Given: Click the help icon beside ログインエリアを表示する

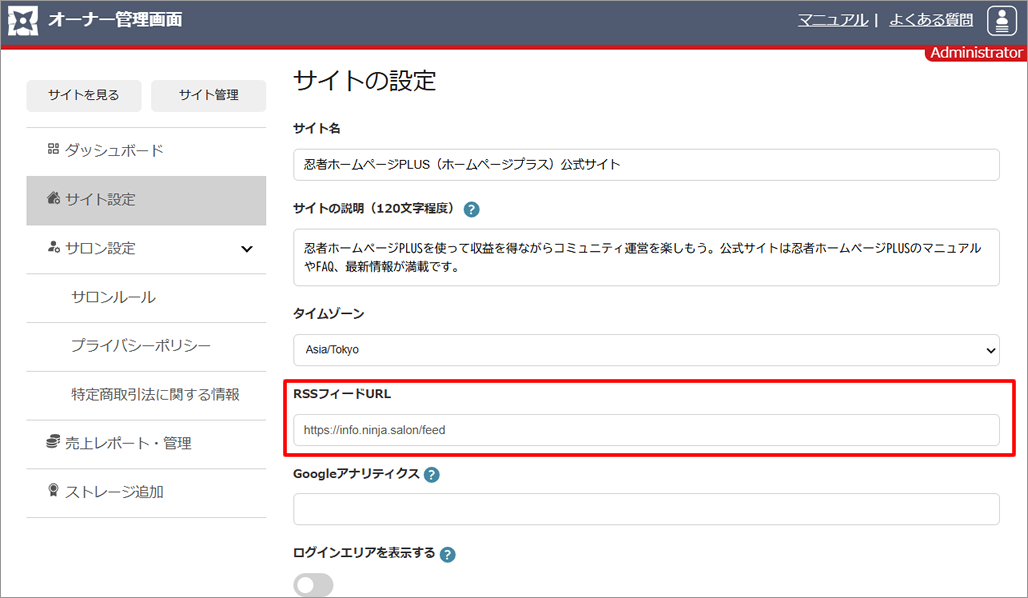Looking at the screenshot, I should pos(448,555).
